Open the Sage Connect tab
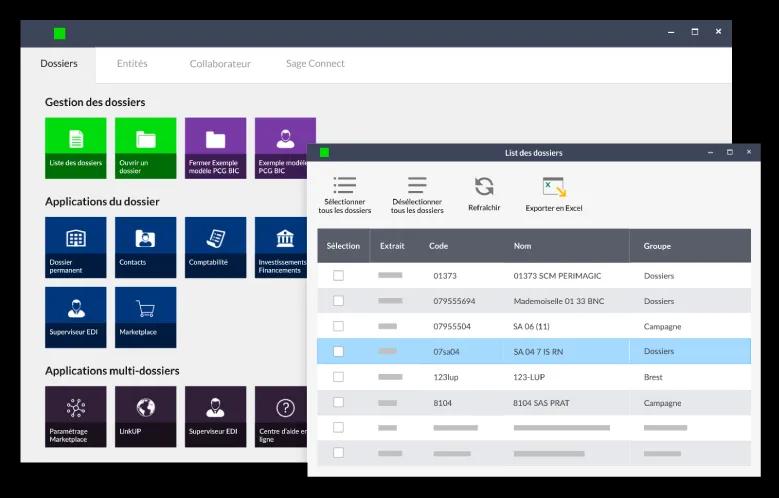This screenshot has width=779, height=498. click(x=315, y=64)
